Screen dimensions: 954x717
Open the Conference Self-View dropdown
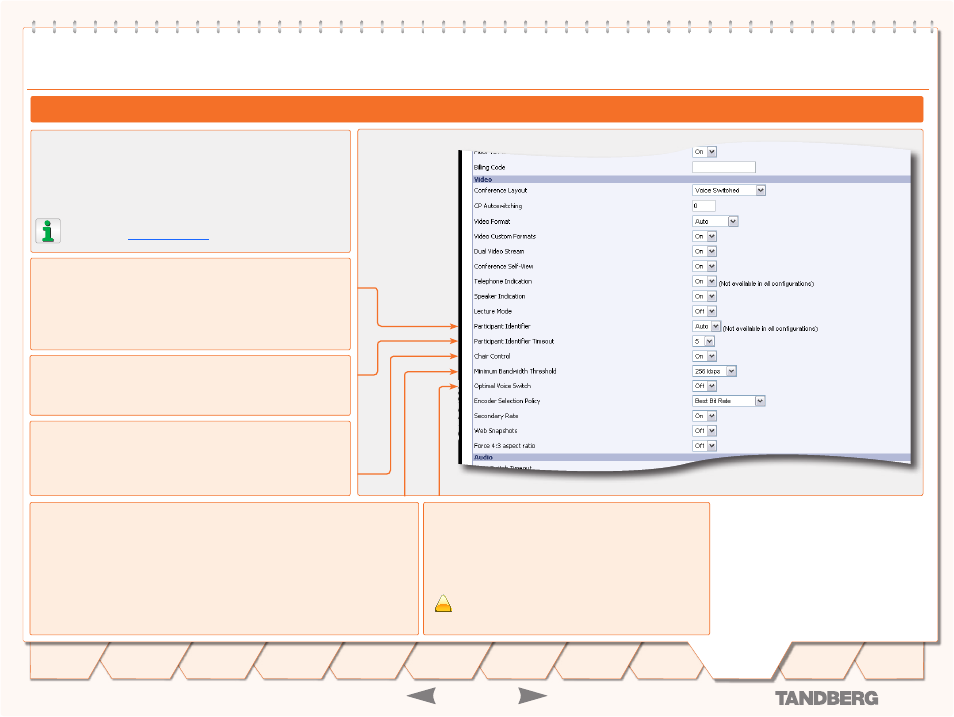tap(705, 267)
